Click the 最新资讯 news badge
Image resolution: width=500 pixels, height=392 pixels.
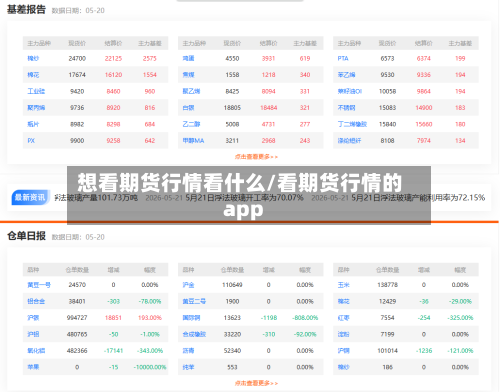click(x=30, y=198)
